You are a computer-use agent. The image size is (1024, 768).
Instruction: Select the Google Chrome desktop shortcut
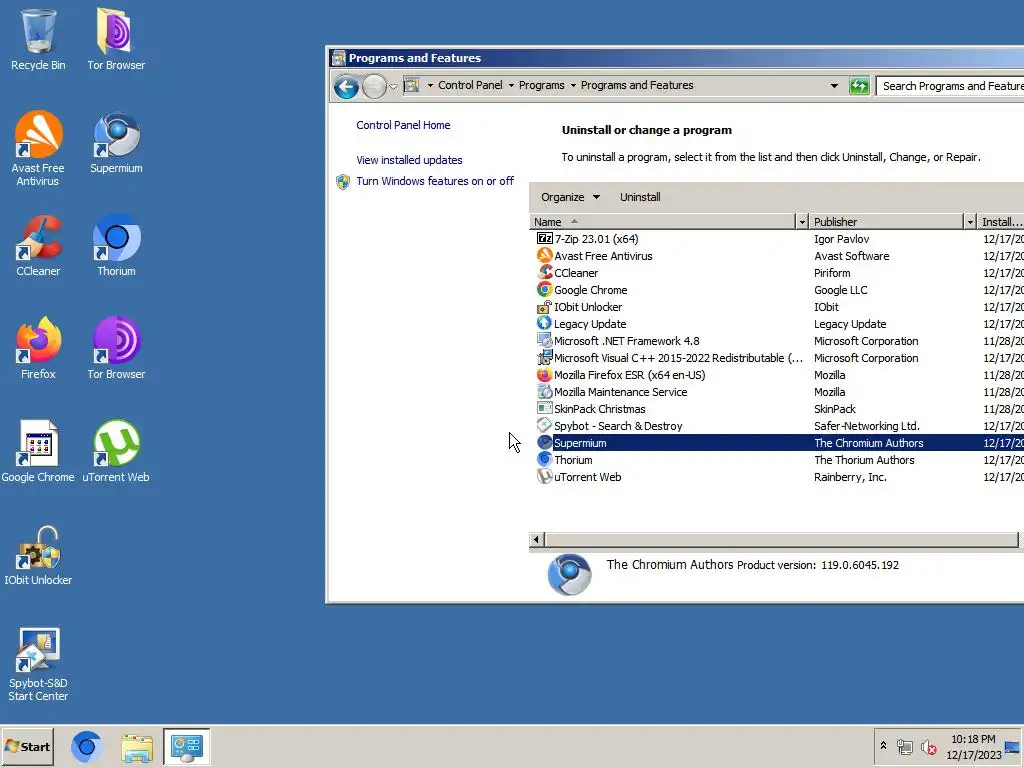click(38, 451)
